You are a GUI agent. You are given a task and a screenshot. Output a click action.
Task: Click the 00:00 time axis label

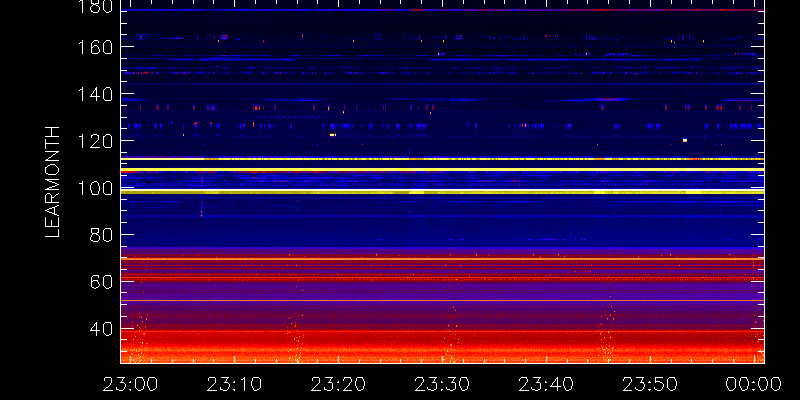(x=754, y=384)
